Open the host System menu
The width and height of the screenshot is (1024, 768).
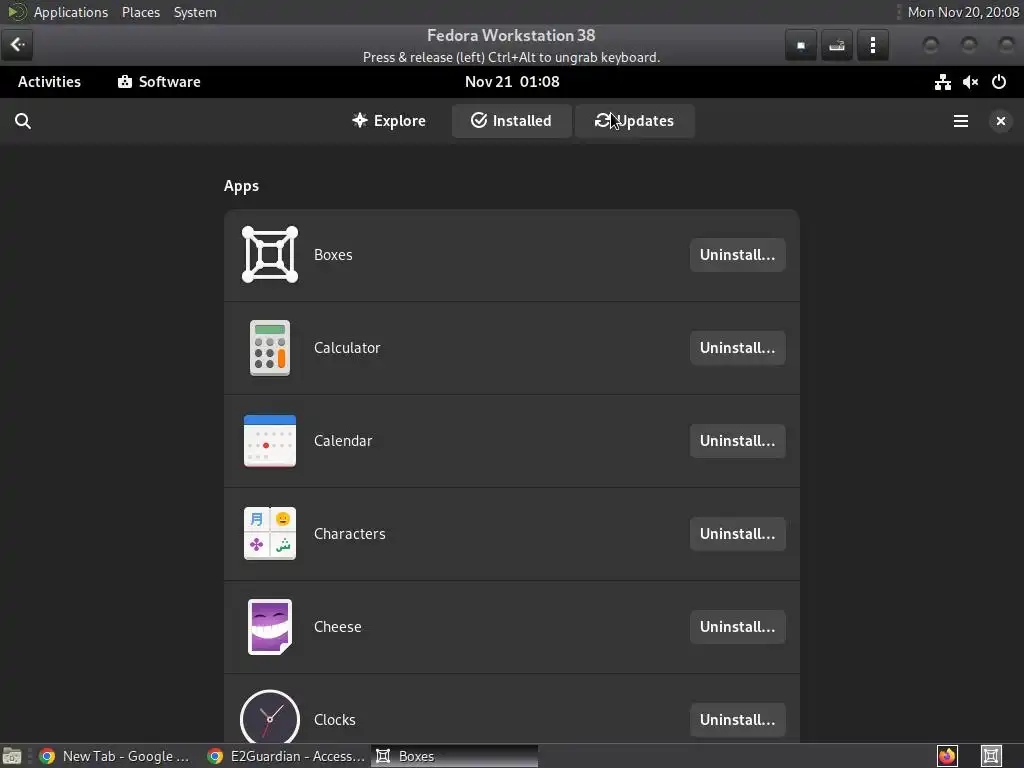[x=195, y=12]
